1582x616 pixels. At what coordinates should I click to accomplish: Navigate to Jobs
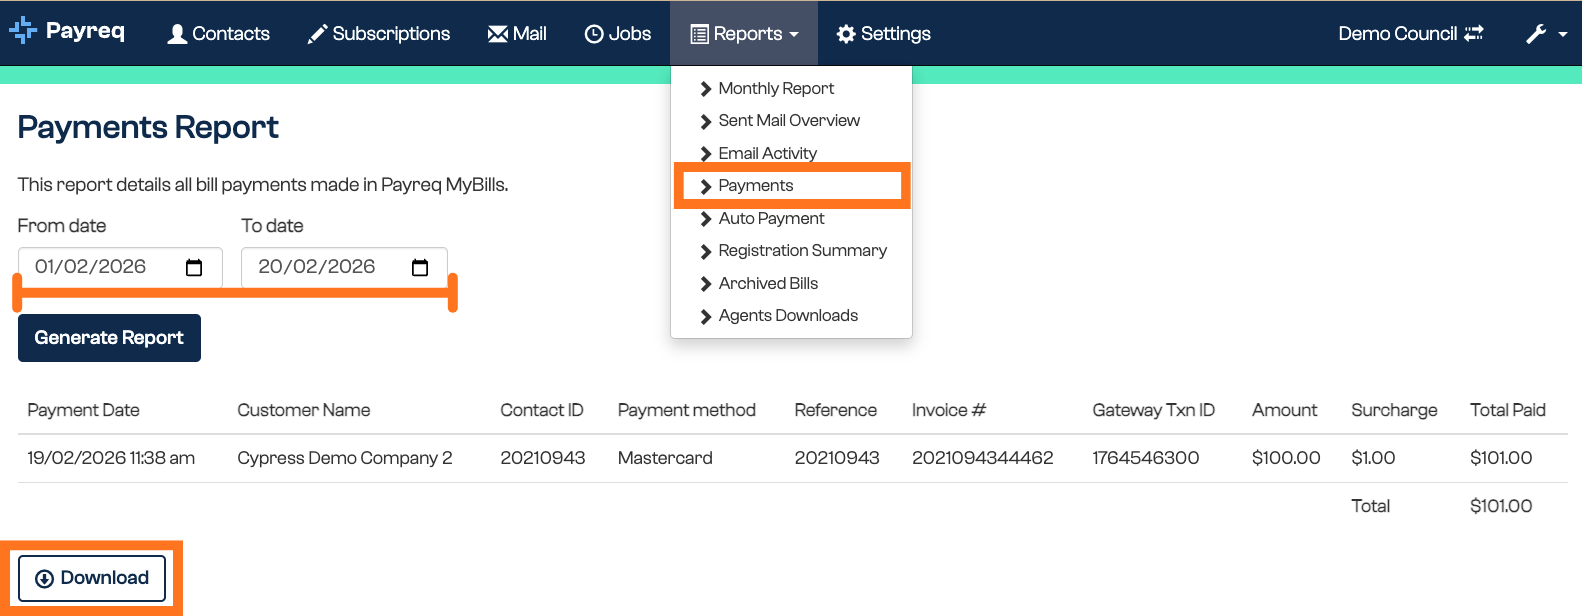point(618,33)
